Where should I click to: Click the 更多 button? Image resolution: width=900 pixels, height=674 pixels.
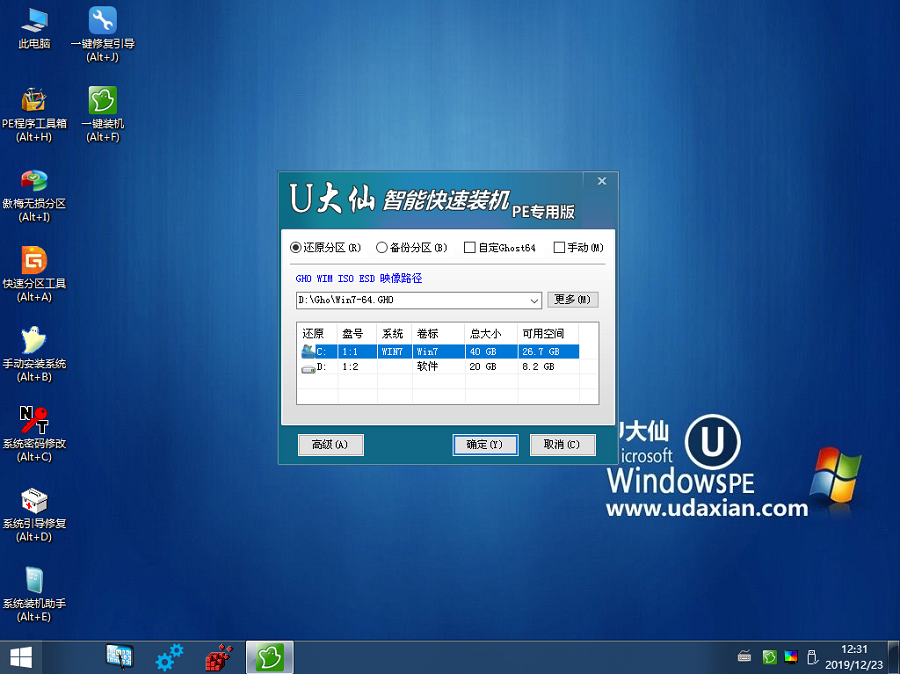pyautogui.click(x=572, y=300)
